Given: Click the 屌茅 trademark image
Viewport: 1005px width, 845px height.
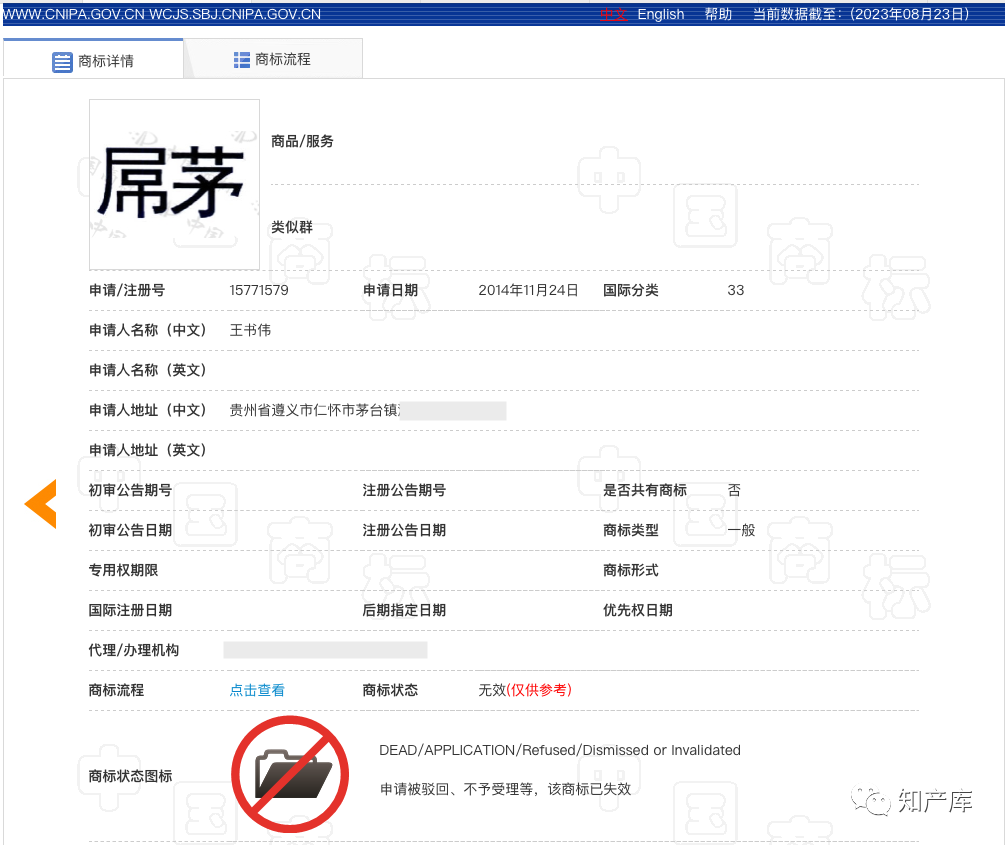Looking at the screenshot, I should click(174, 184).
